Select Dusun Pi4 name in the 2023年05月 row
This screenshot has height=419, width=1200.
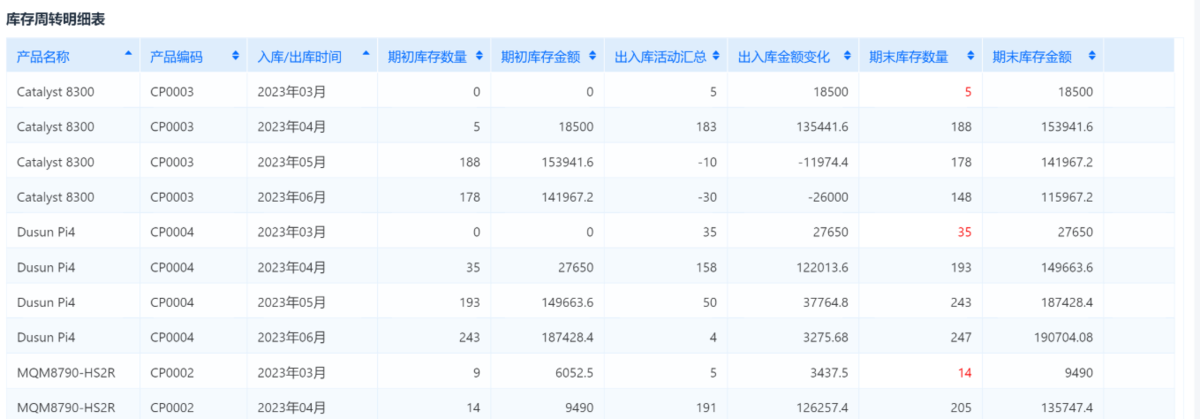pyautogui.click(x=46, y=302)
